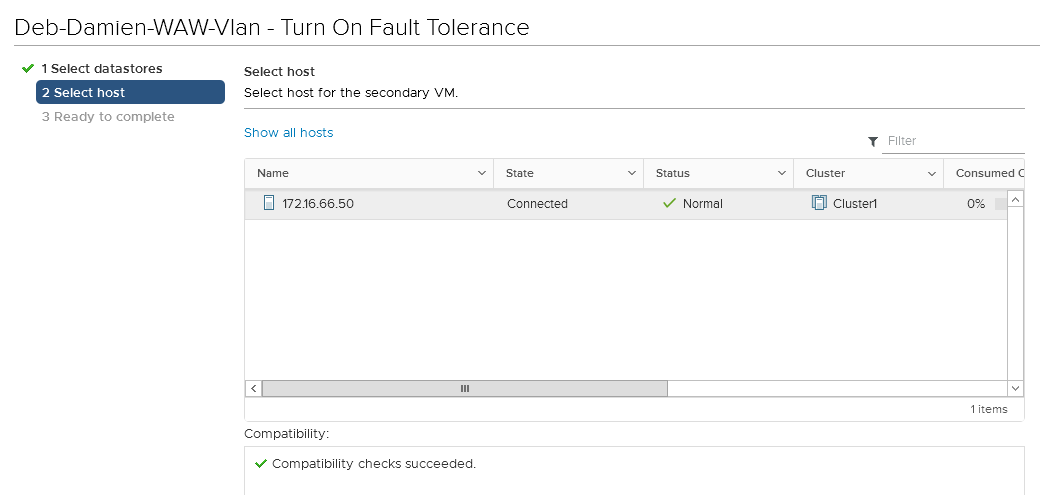Go to step 1 Select datastores
The width and height of the screenshot is (1041, 495).
(101, 68)
